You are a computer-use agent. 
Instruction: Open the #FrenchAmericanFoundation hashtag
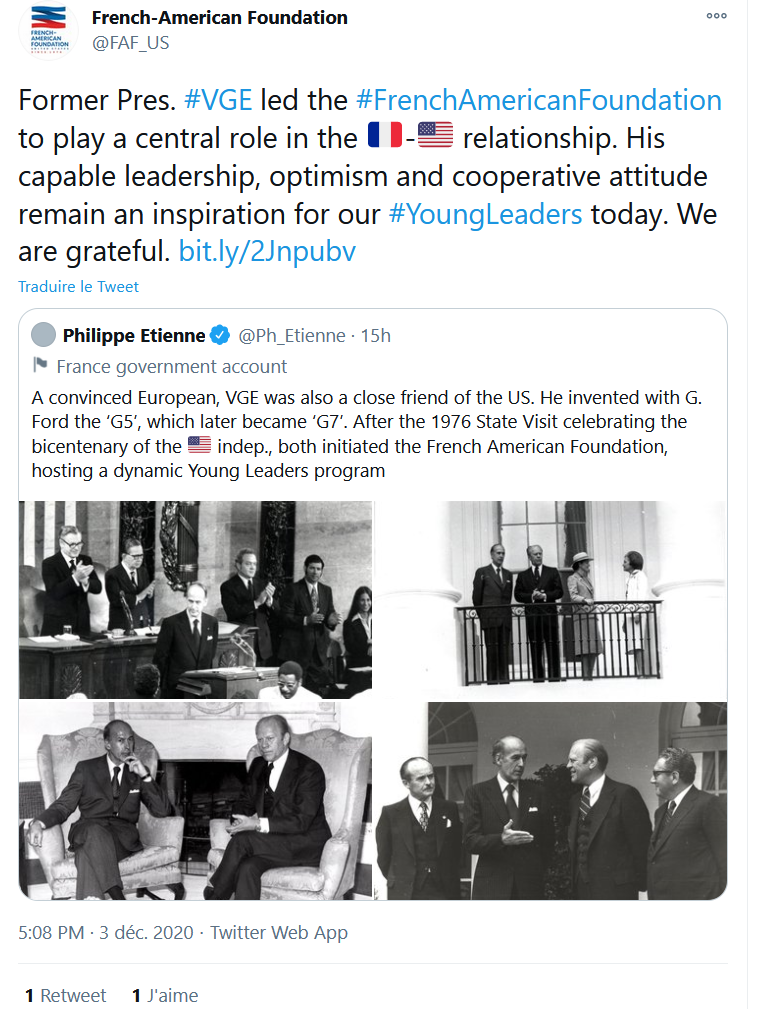click(x=538, y=100)
